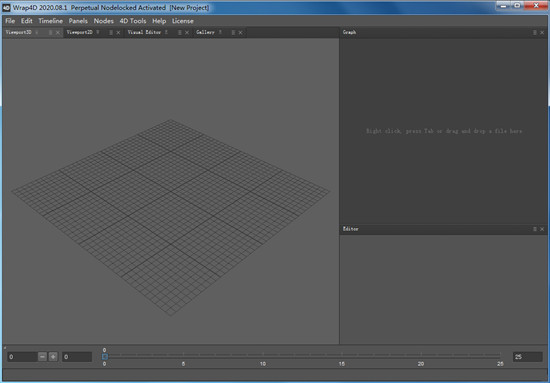The width and height of the screenshot is (550, 383).
Task: Open the Nodes menu
Action: click(103, 21)
